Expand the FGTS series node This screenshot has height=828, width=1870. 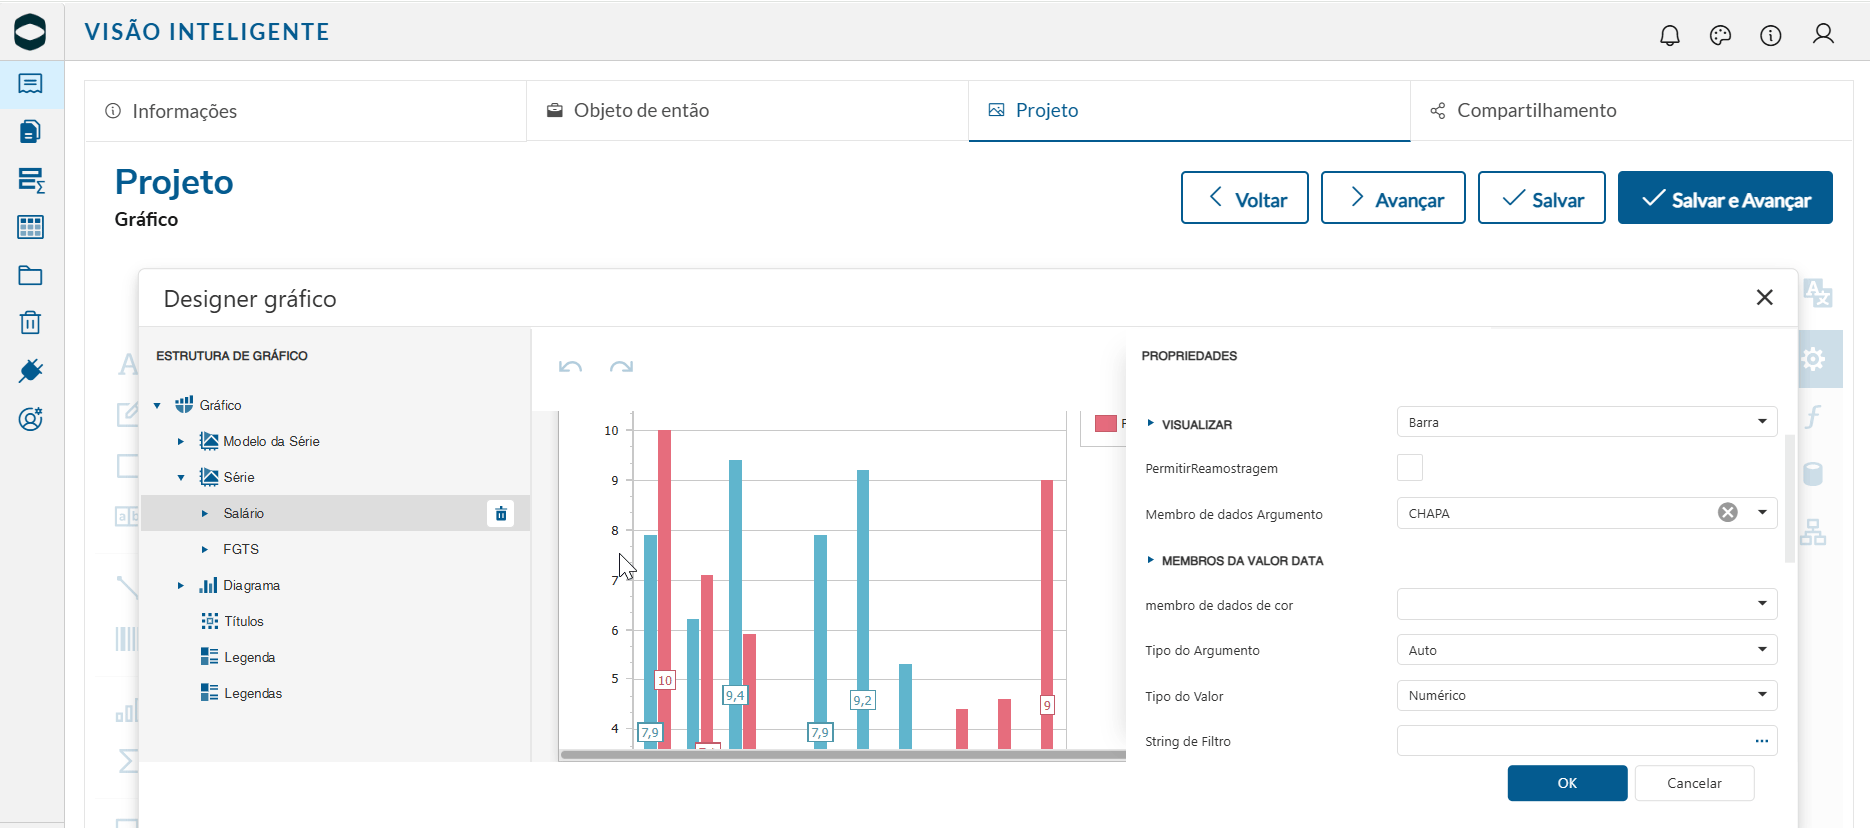205,549
